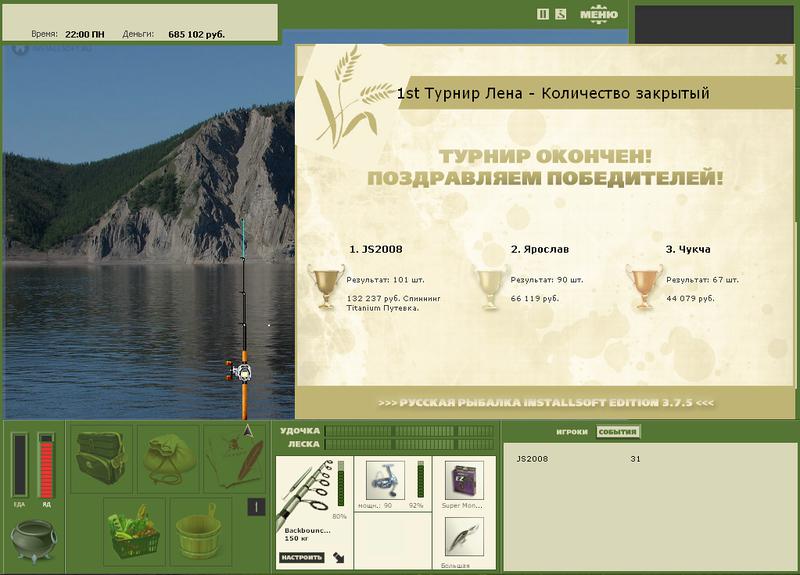Click the compass arrow indicator
The image size is (800, 575).
pos(248,431)
